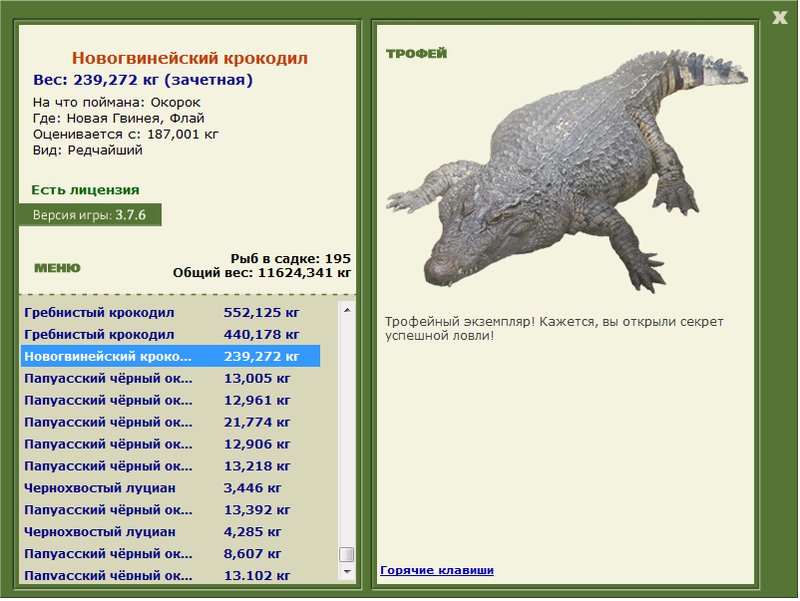800x601 pixels.
Task: Click the fish list scrollbar thumb
Action: (347, 554)
